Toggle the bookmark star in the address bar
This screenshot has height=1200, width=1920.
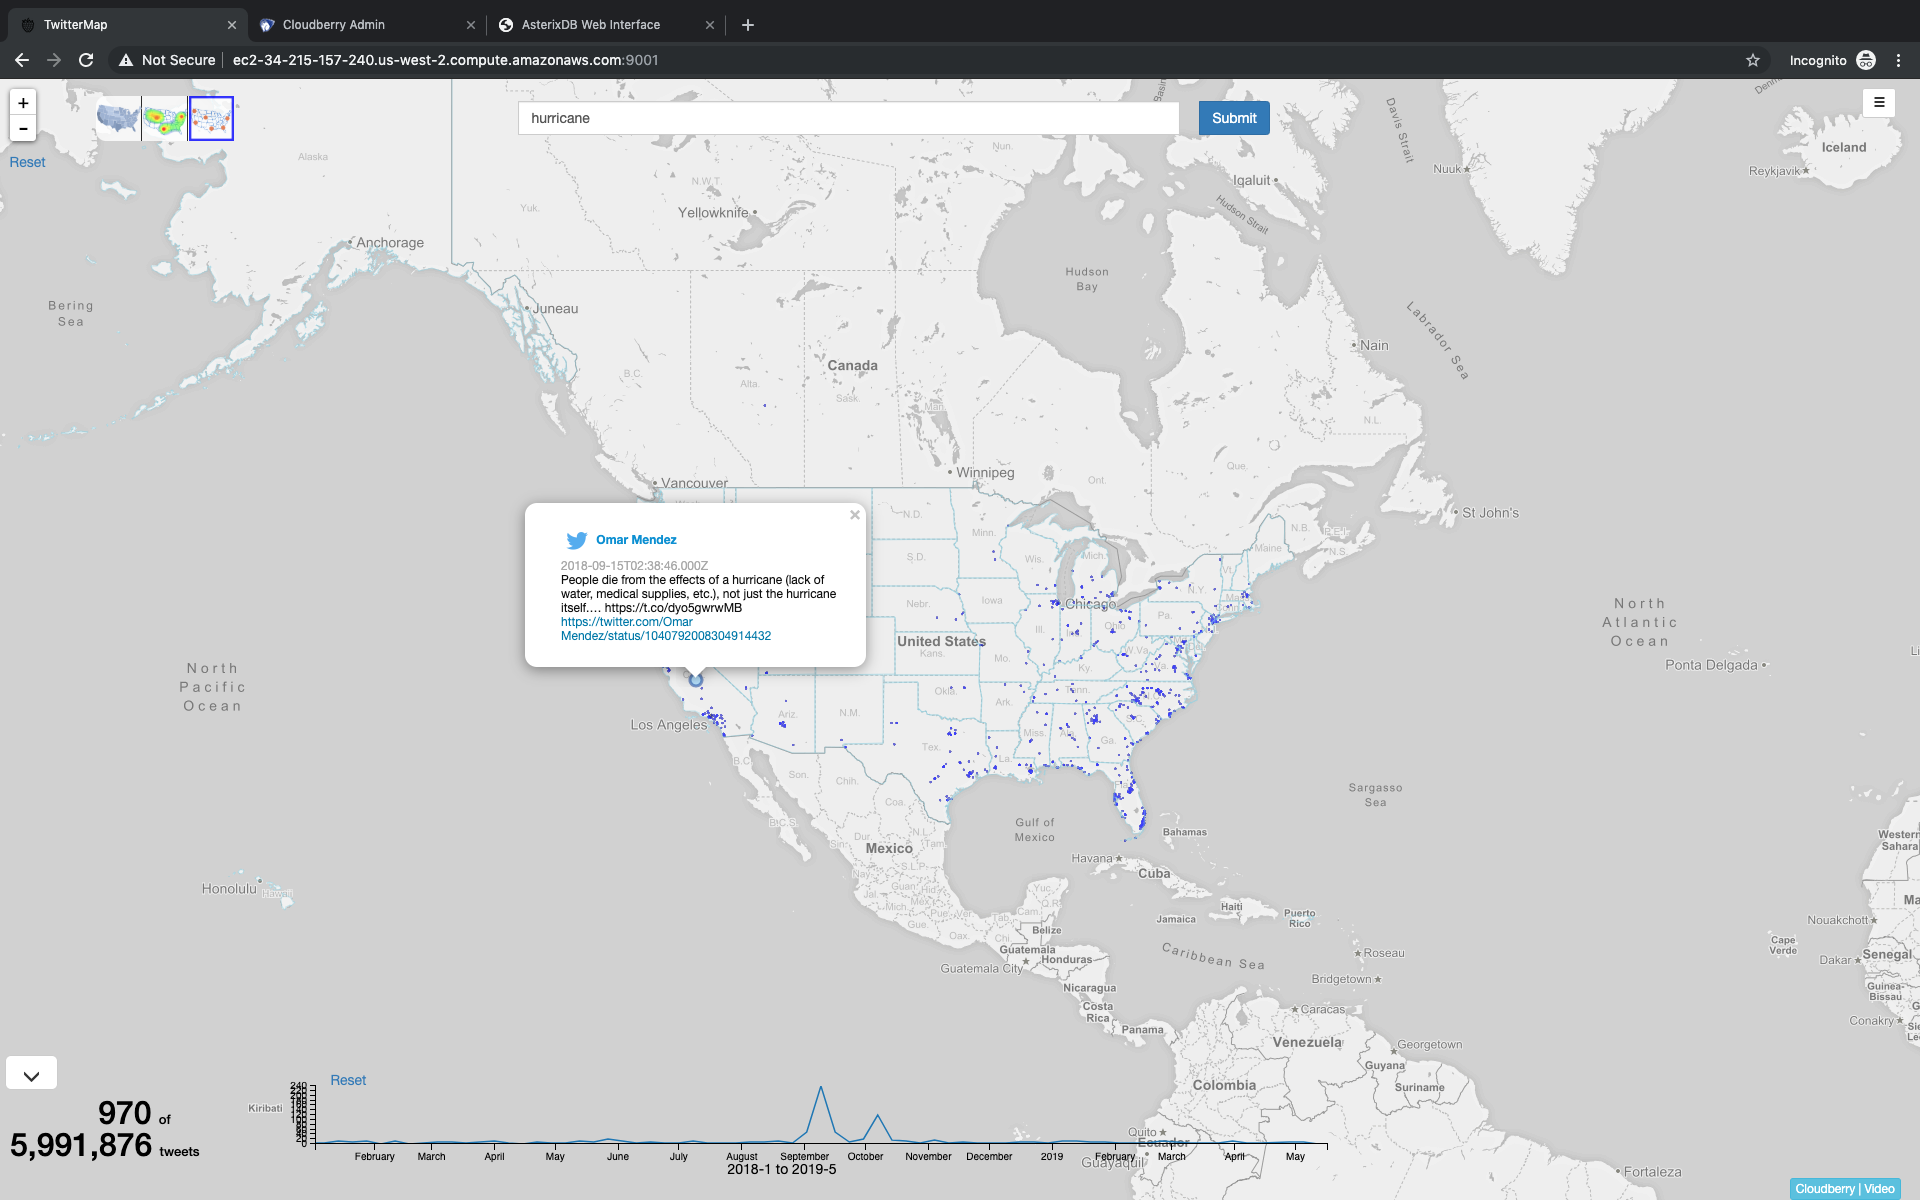pos(1752,60)
